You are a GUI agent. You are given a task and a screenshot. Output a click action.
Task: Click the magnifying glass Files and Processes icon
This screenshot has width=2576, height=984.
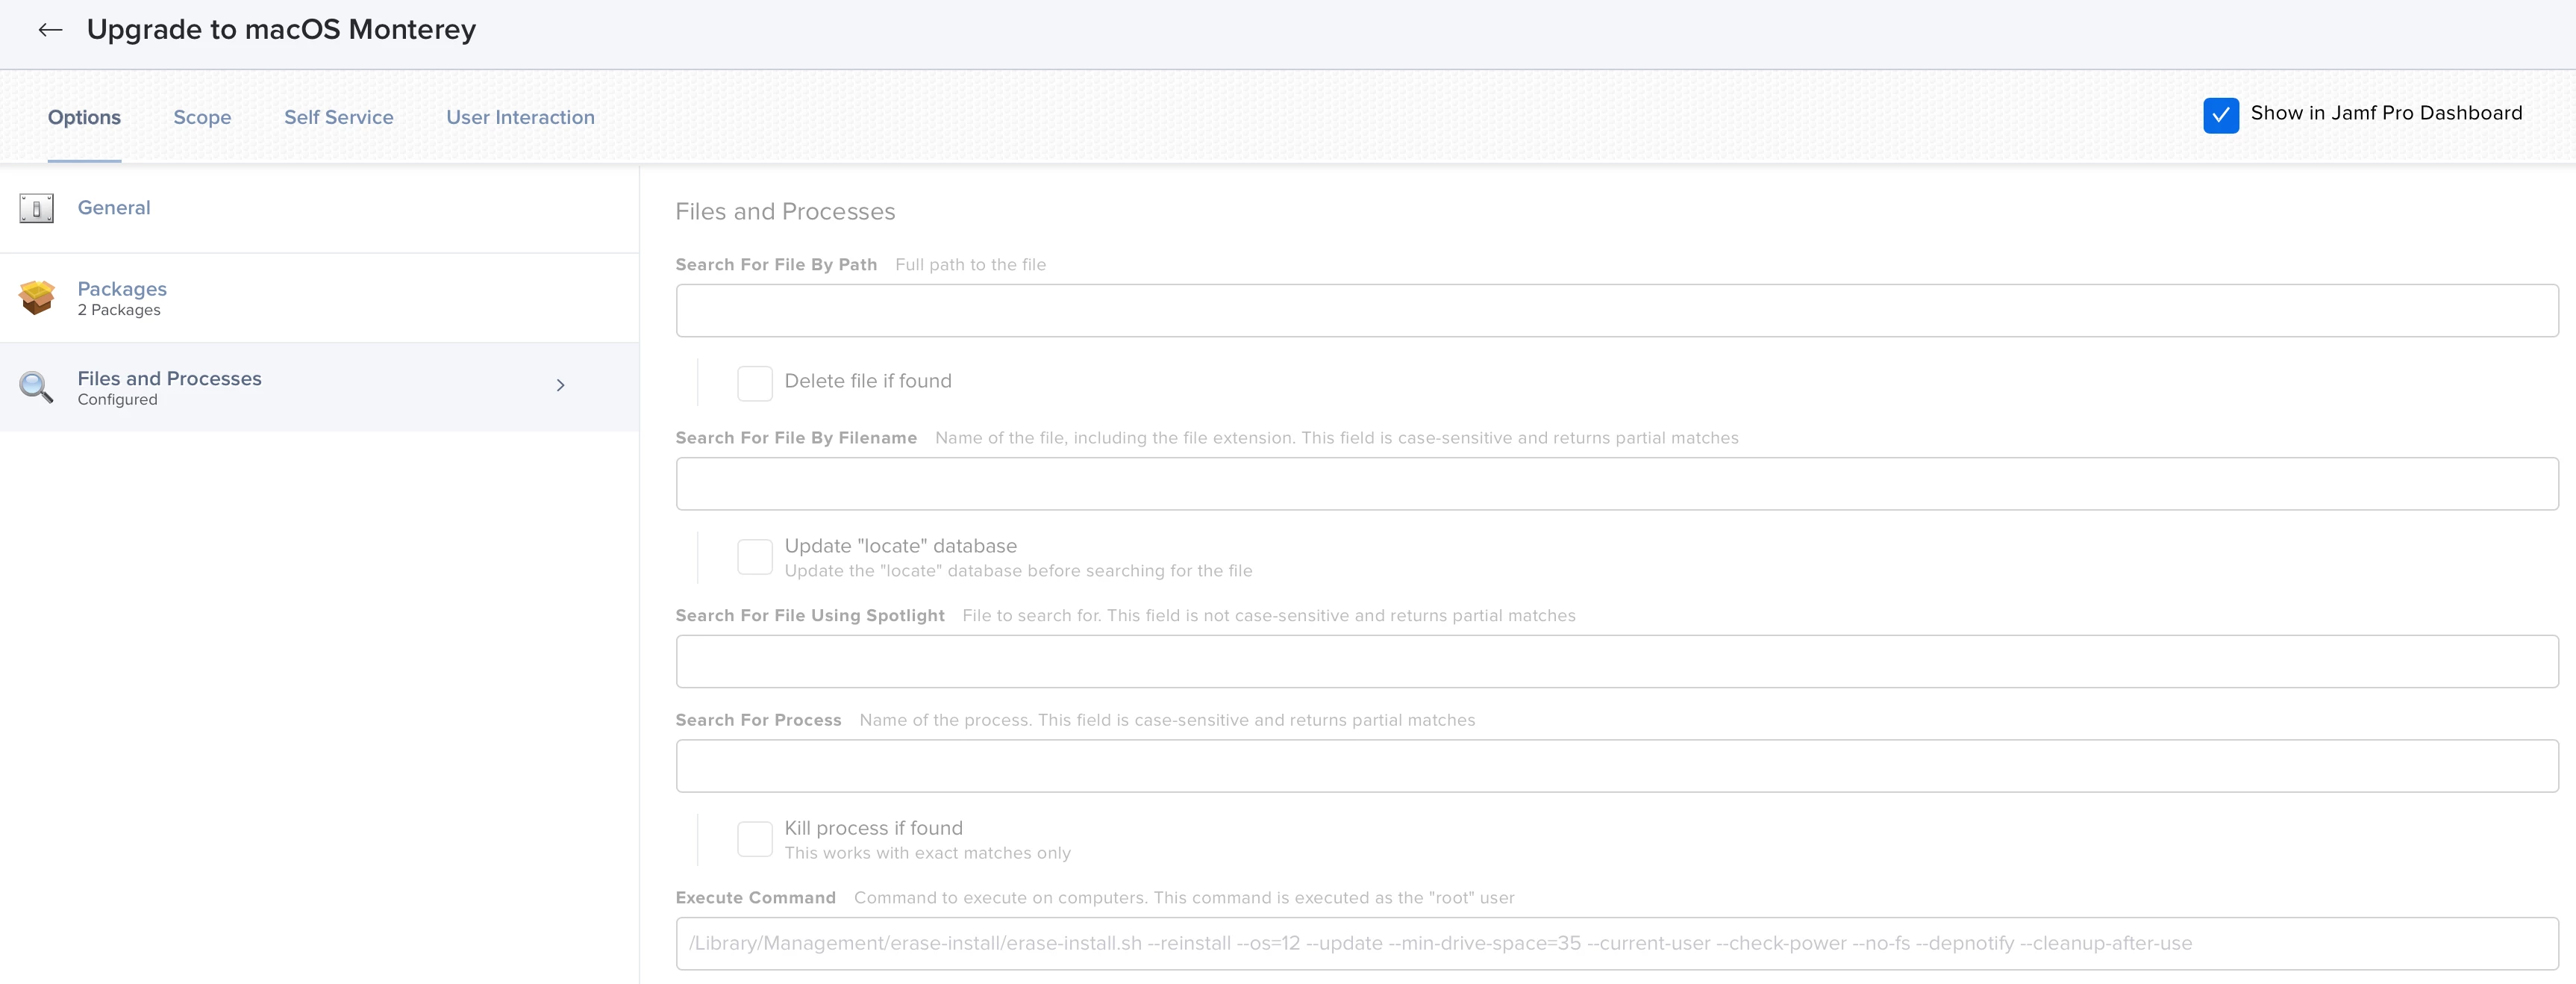click(37, 387)
